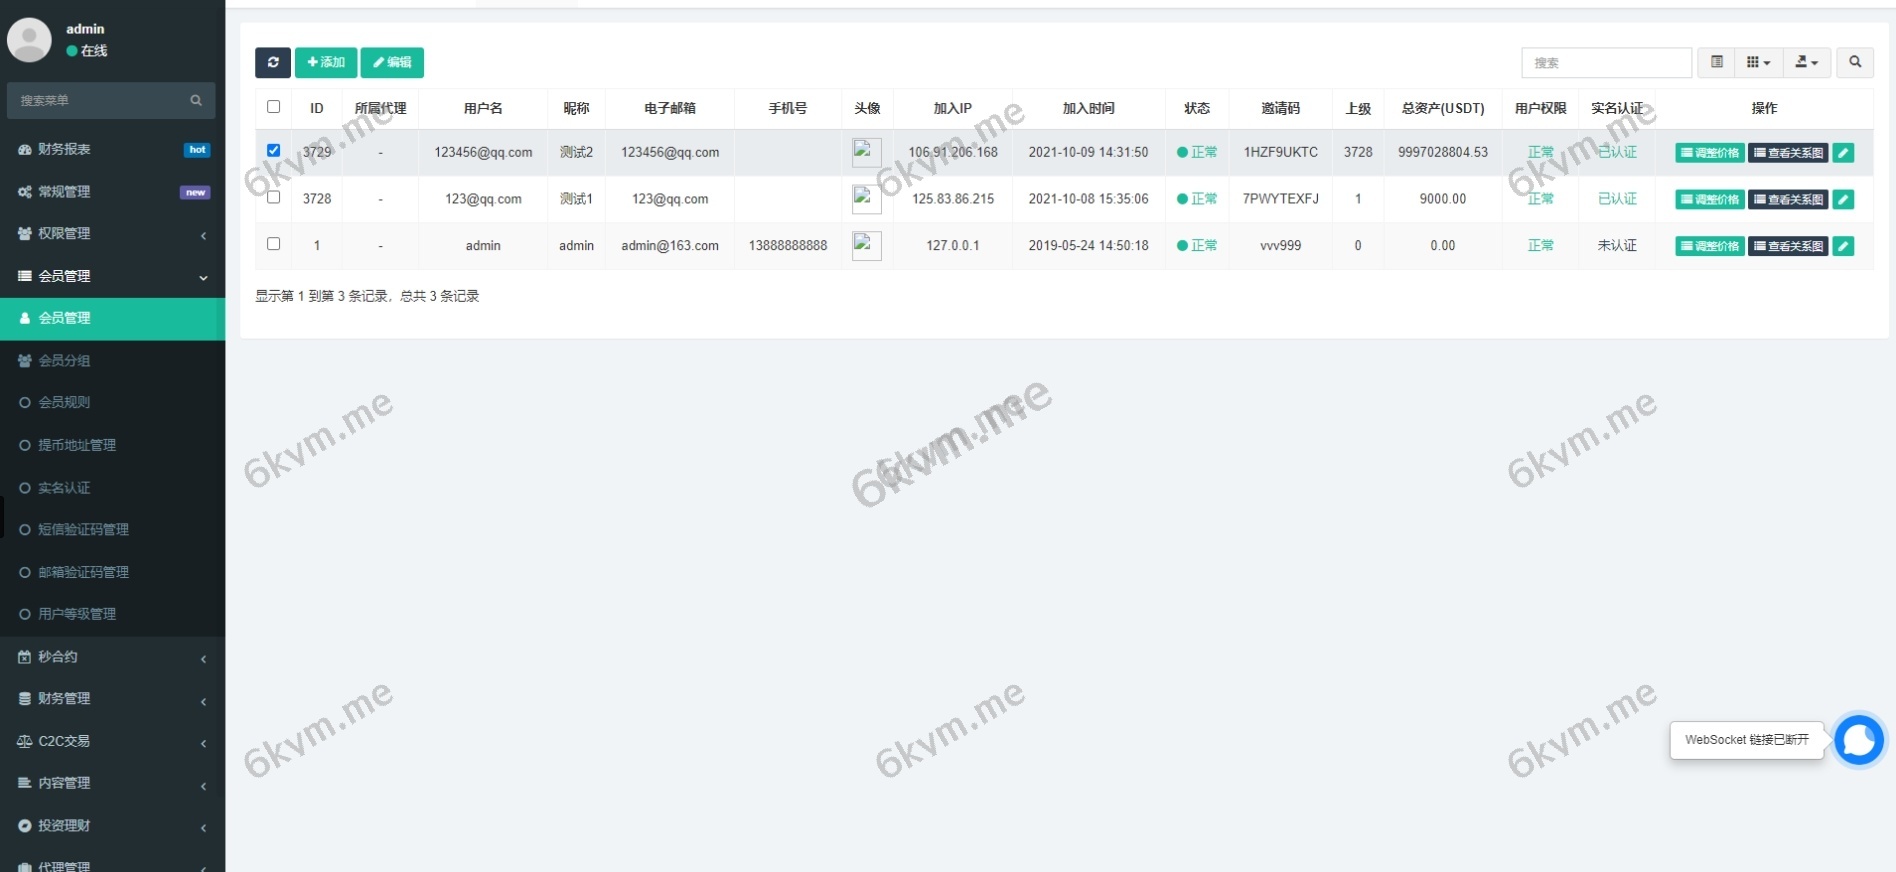Click the phone number 13888888888
Viewport: 1896px width, 872px height.
[x=788, y=246]
